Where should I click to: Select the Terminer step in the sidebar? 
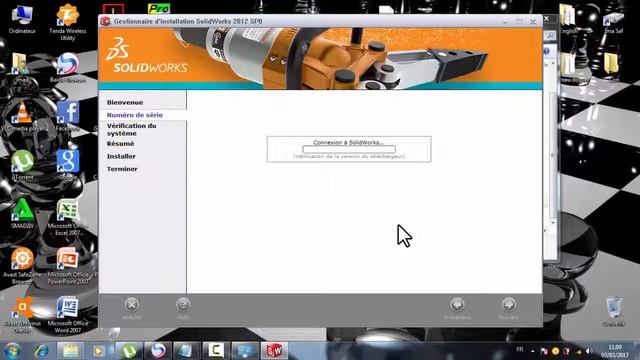122,169
